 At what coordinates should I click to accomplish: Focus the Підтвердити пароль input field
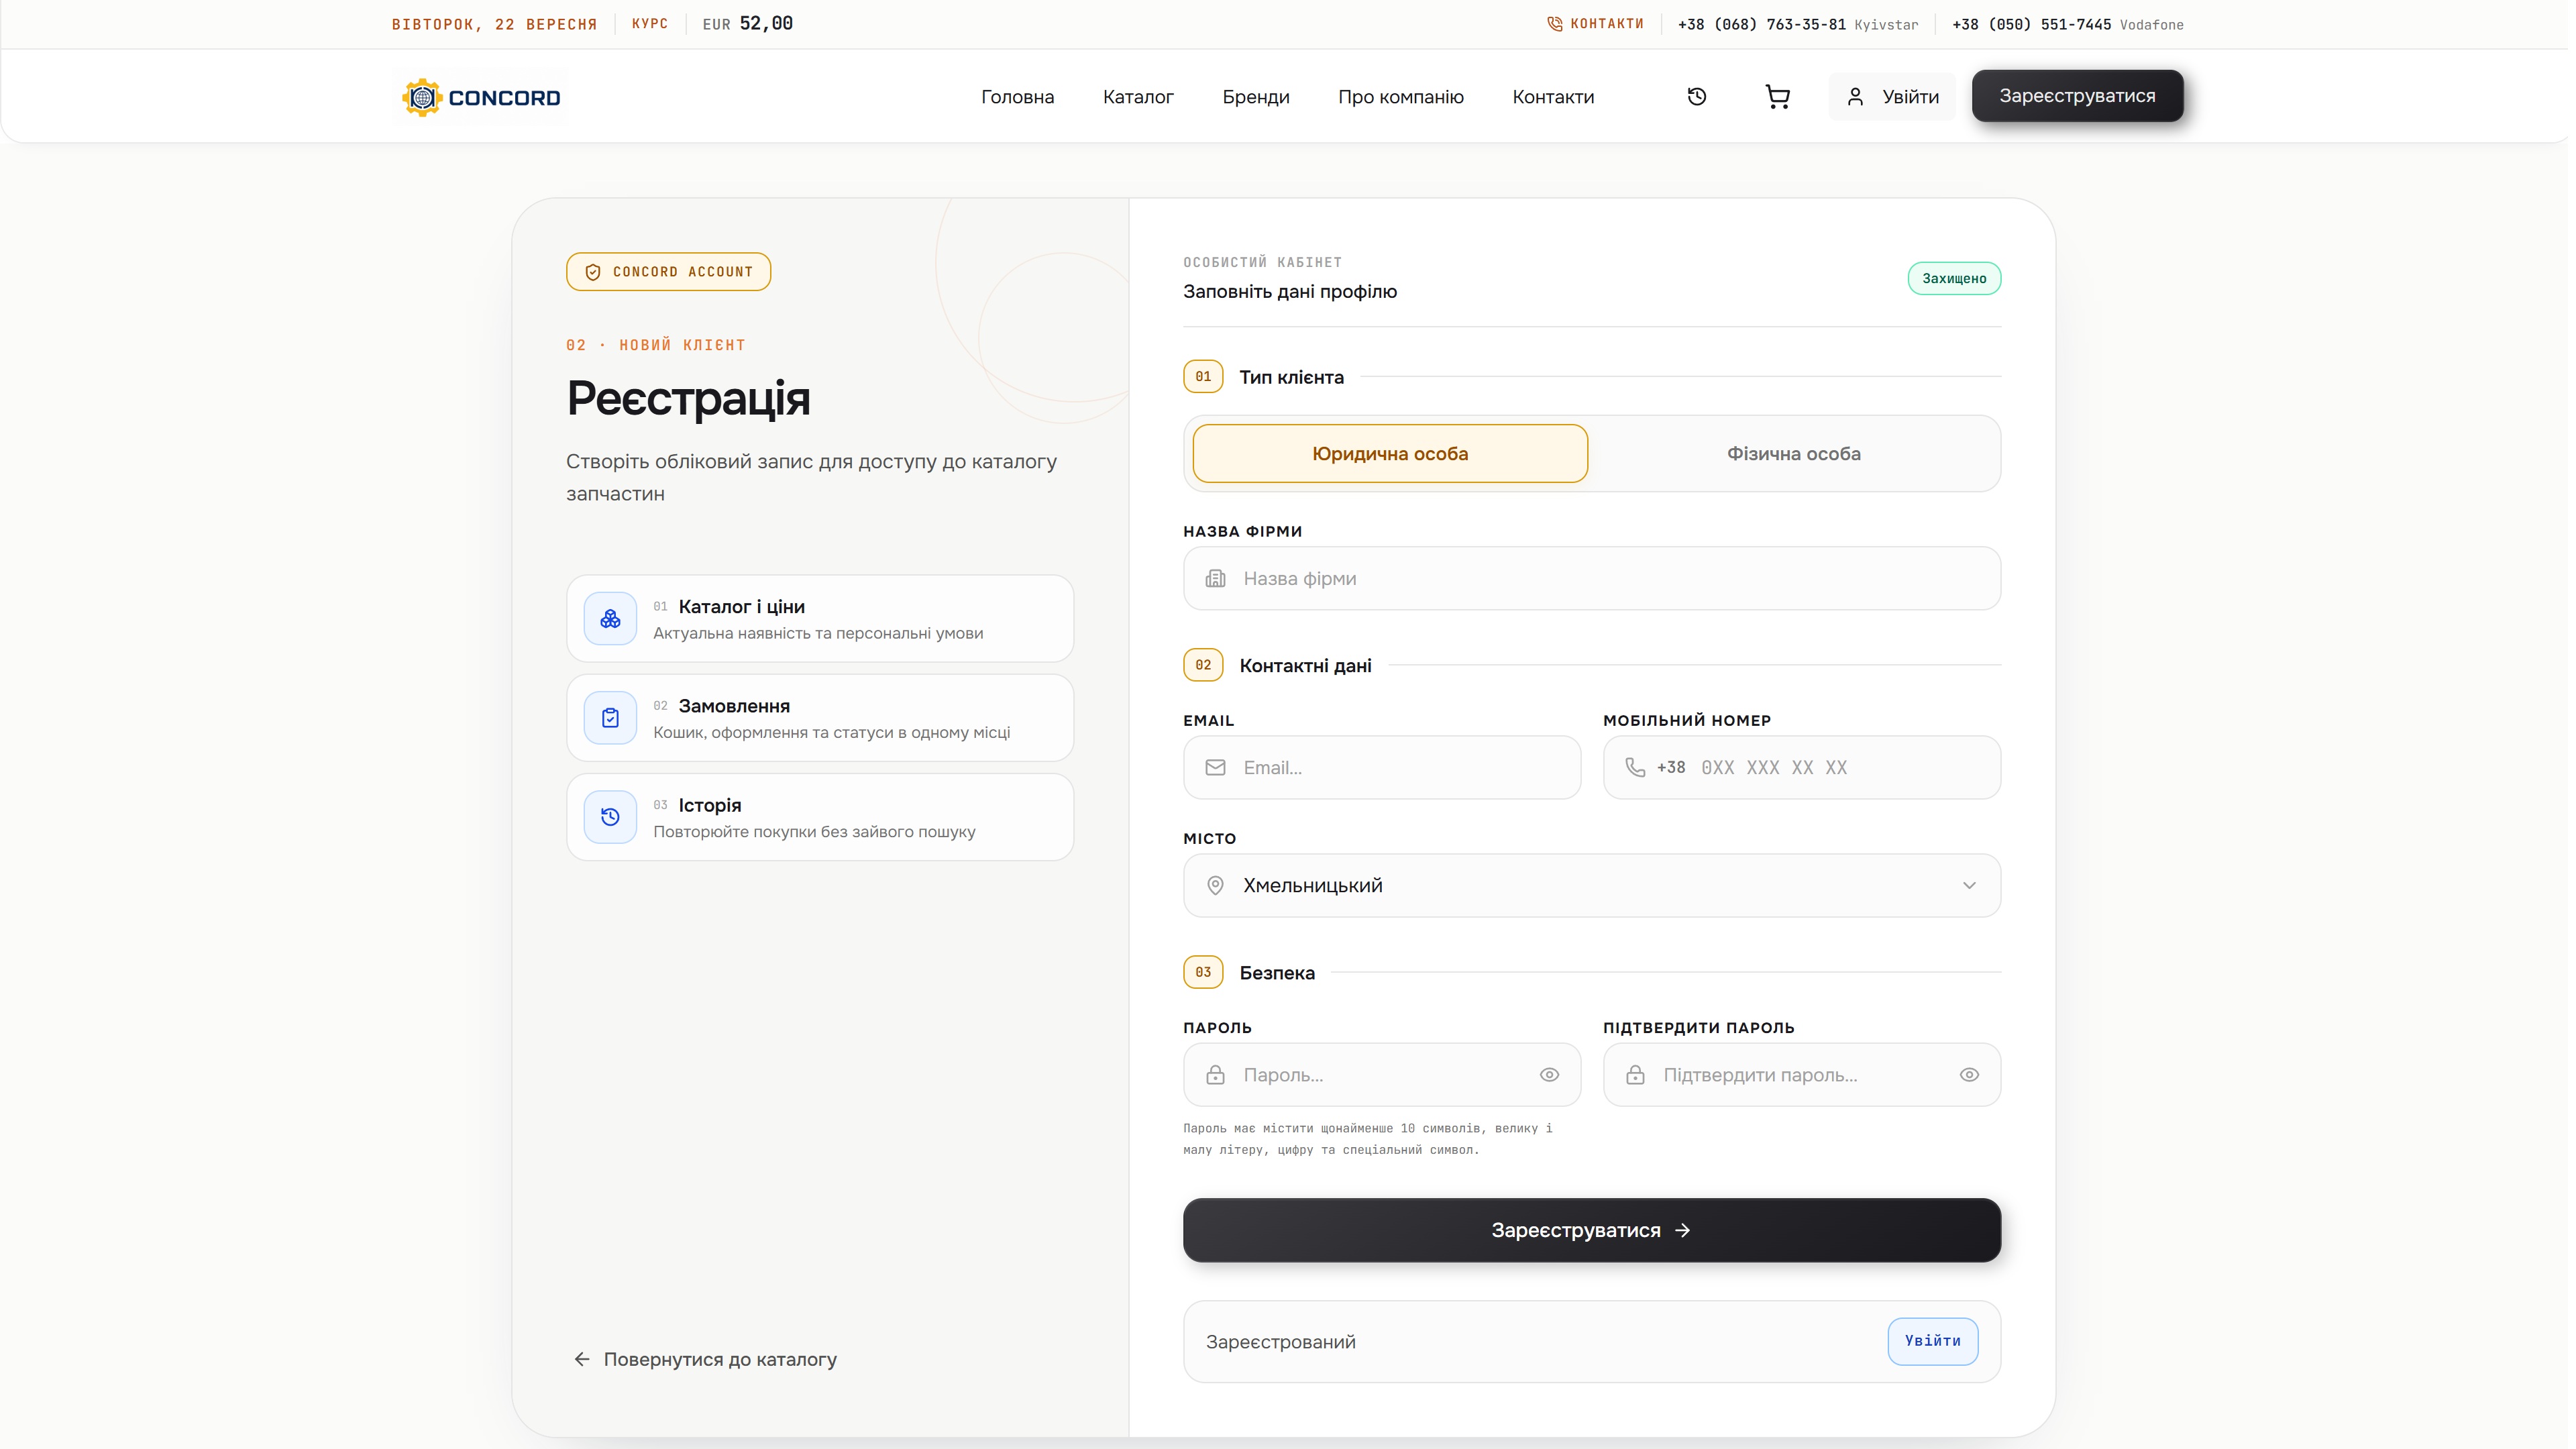pos(1802,1075)
